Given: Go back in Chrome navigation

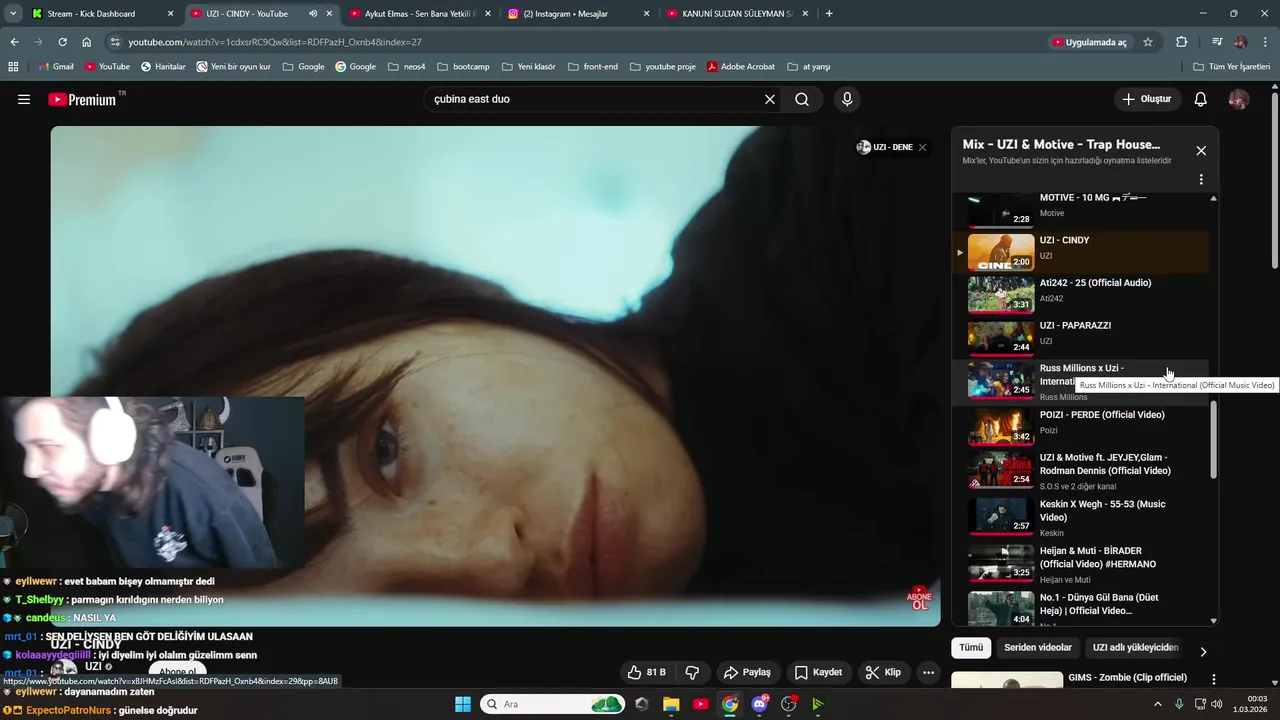Looking at the screenshot, I should click(x=14, y=42).
